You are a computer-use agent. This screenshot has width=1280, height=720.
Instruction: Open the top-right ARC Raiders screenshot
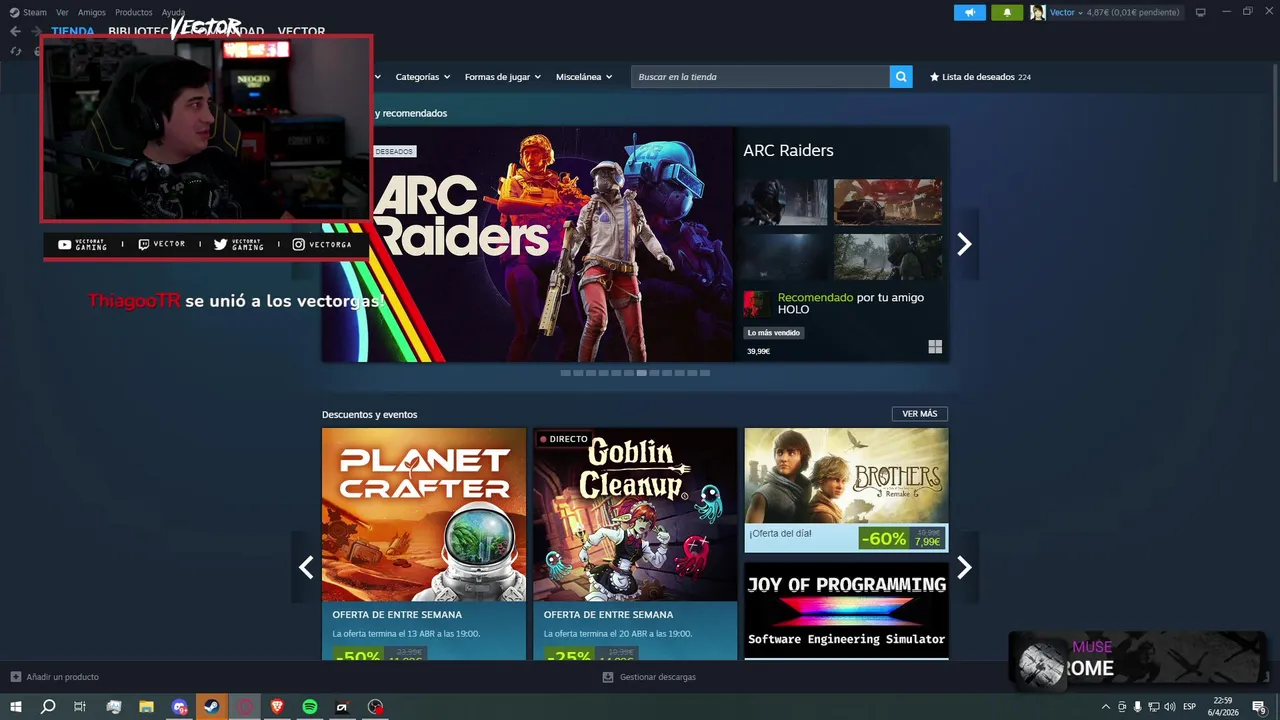(888, 203)
